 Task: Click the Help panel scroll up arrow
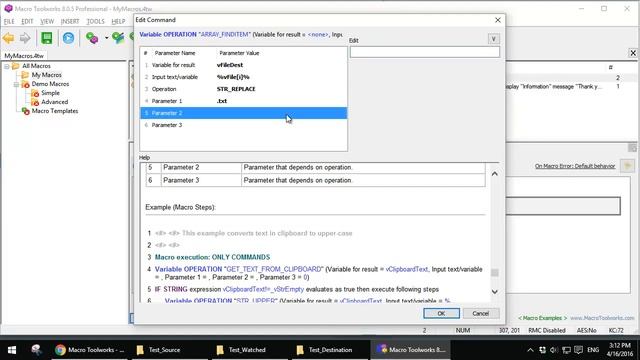click(x=495, y=174)
